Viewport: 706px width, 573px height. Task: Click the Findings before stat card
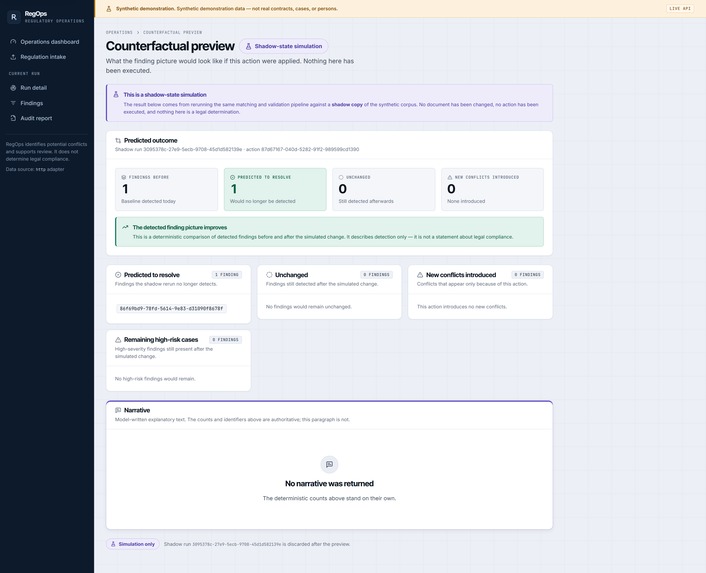(167, 189)
